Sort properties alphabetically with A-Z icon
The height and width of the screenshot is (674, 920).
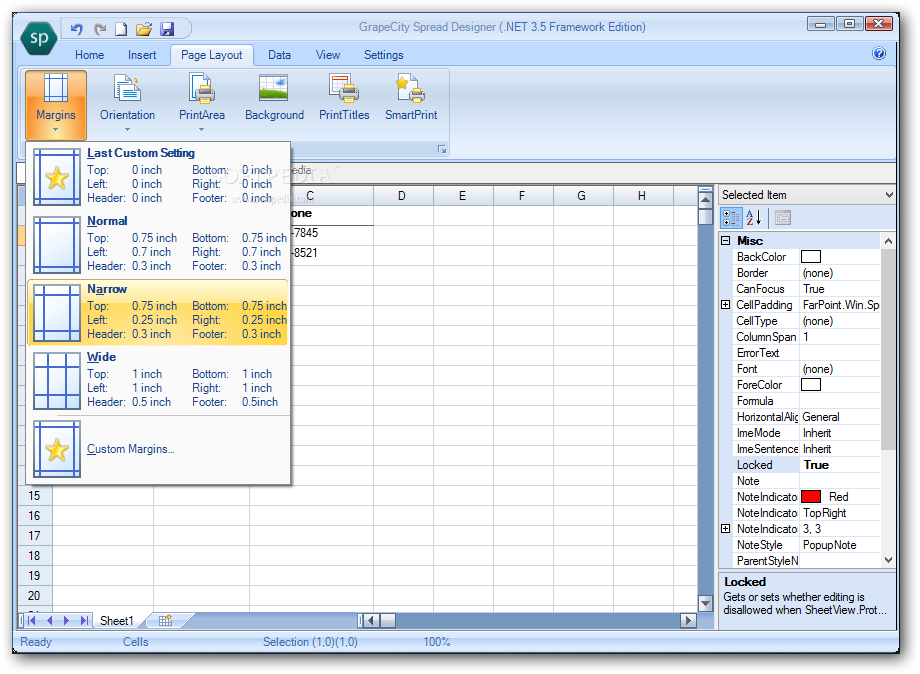pos(754,218)
